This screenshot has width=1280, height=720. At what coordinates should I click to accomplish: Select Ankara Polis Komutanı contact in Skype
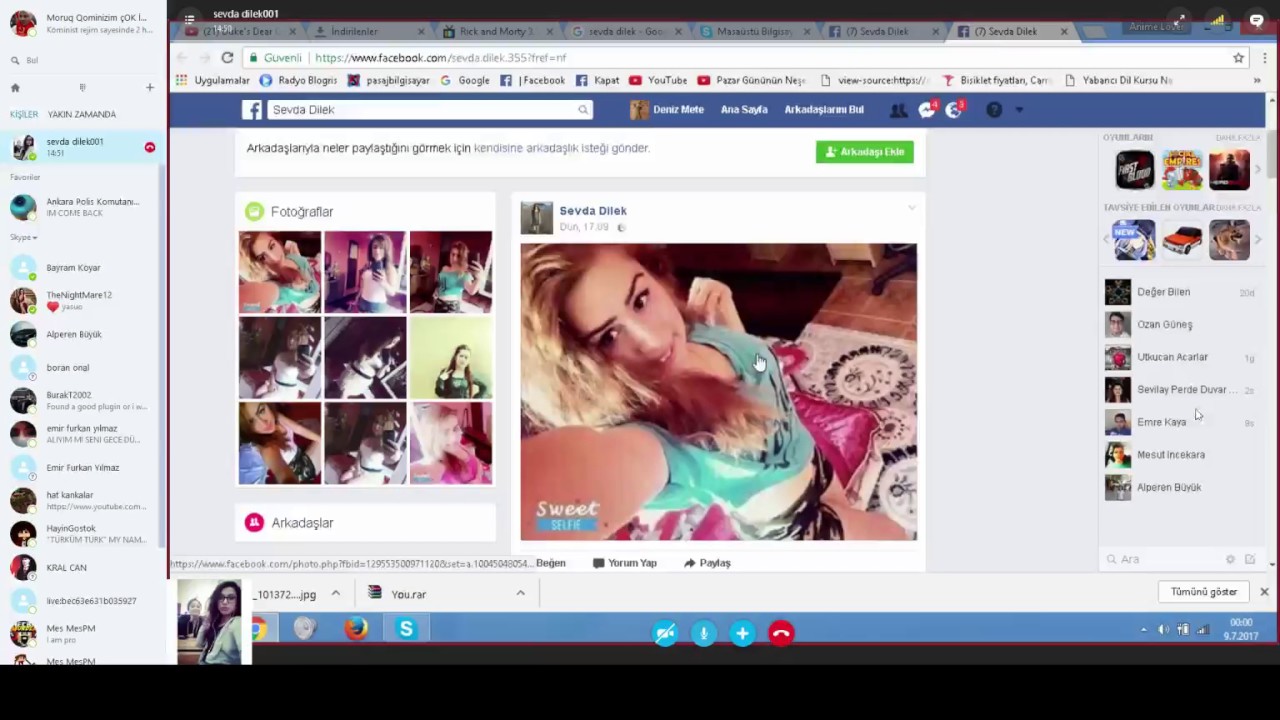tap(82, 206)
